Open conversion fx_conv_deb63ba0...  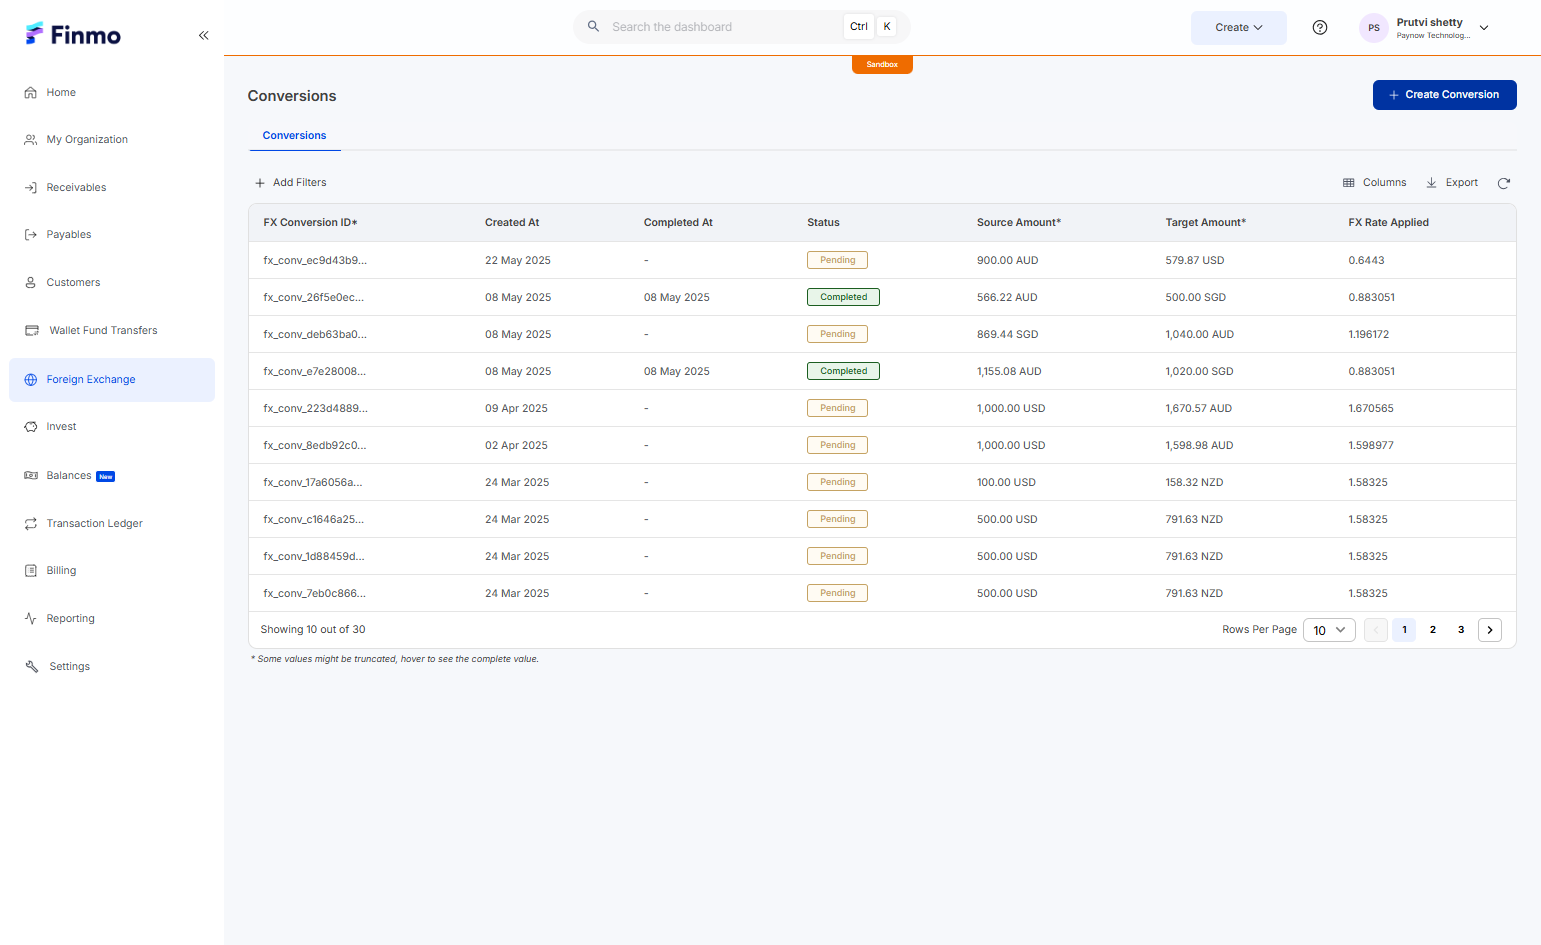315,335
